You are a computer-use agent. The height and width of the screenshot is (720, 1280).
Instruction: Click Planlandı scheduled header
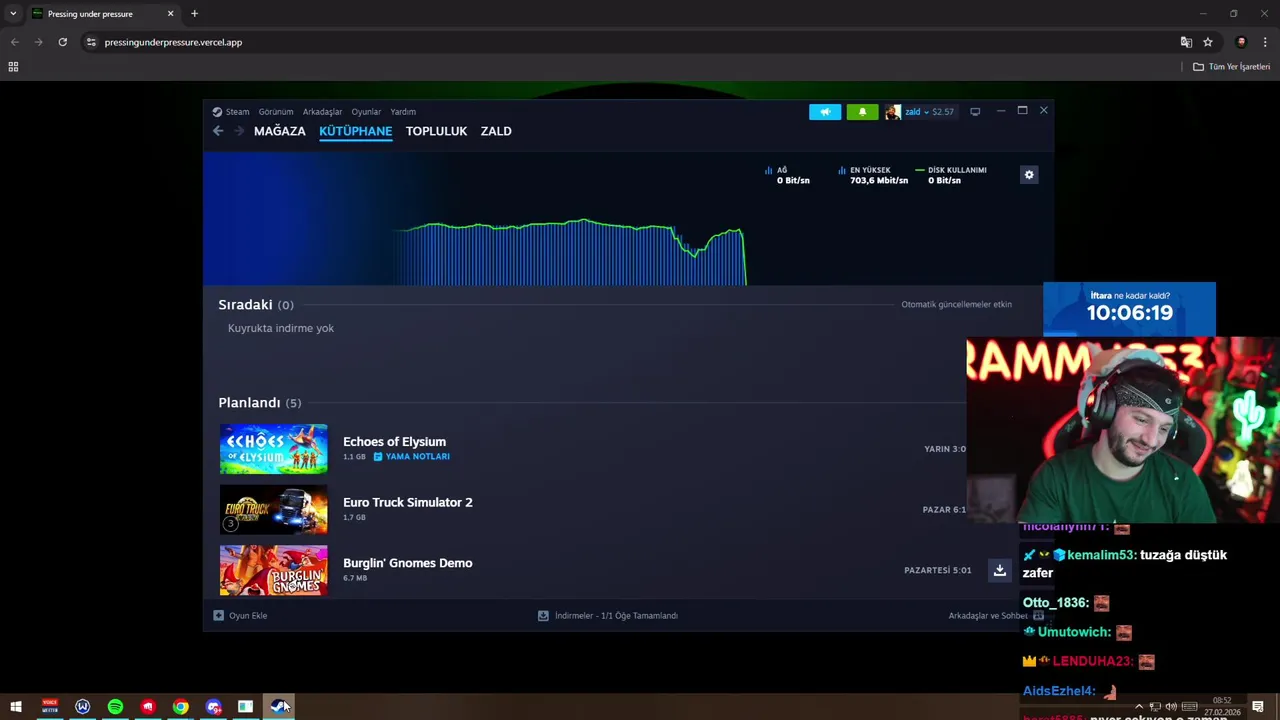pyautogui.click(x=259, y=403)
